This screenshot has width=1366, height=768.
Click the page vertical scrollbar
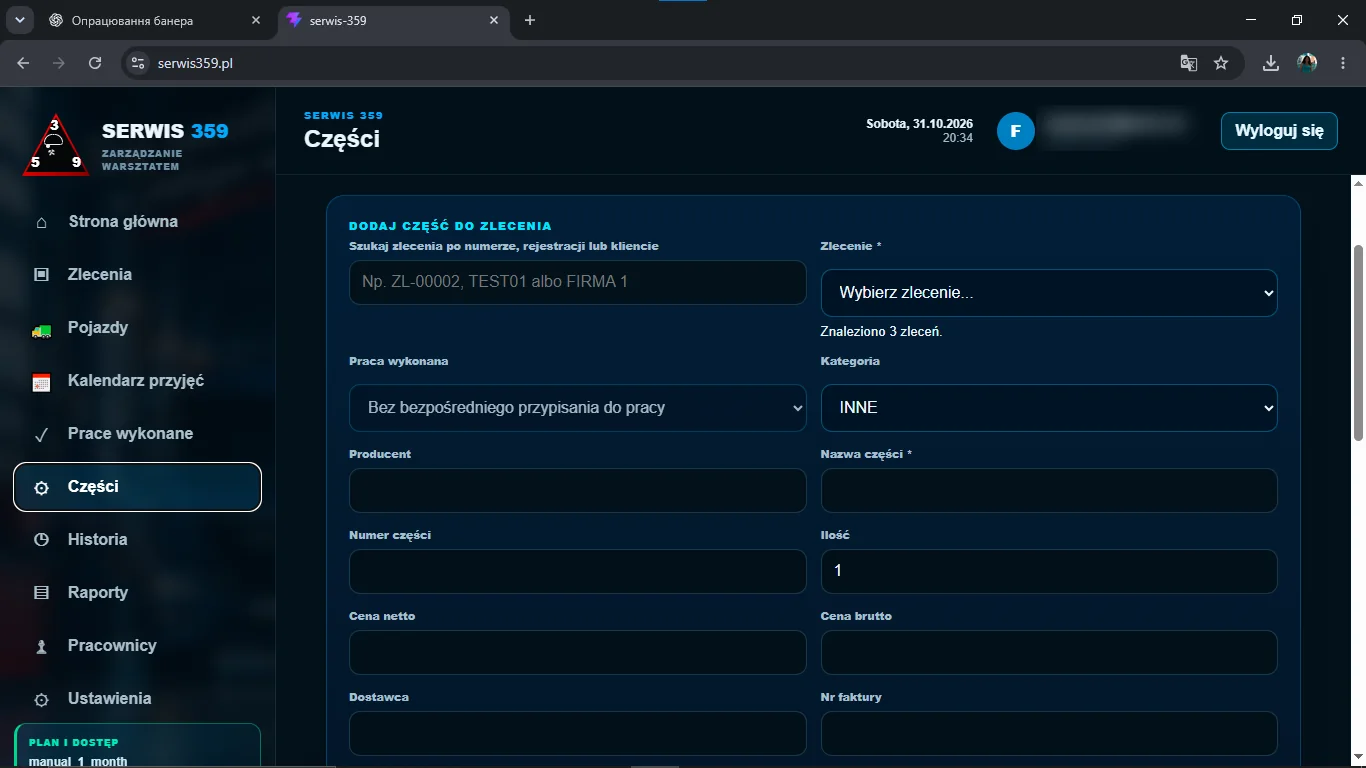tap(1358, 342)
